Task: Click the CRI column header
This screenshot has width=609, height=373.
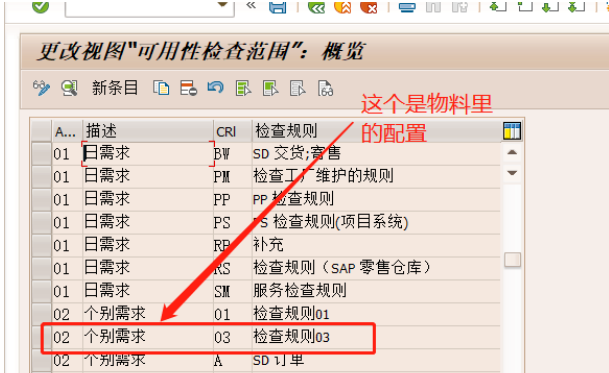Action: (232, 131)
